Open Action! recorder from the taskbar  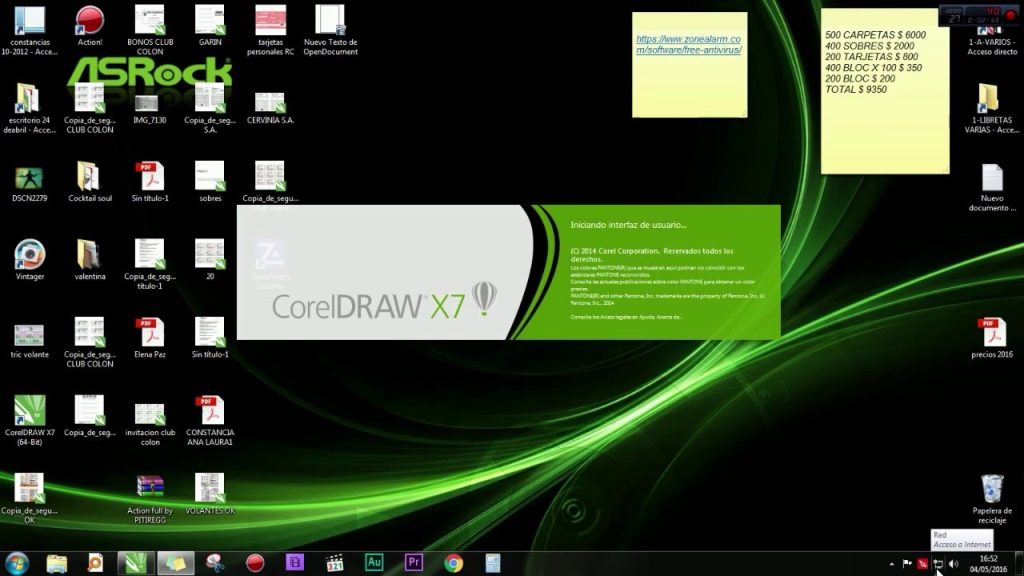[255, 563]
